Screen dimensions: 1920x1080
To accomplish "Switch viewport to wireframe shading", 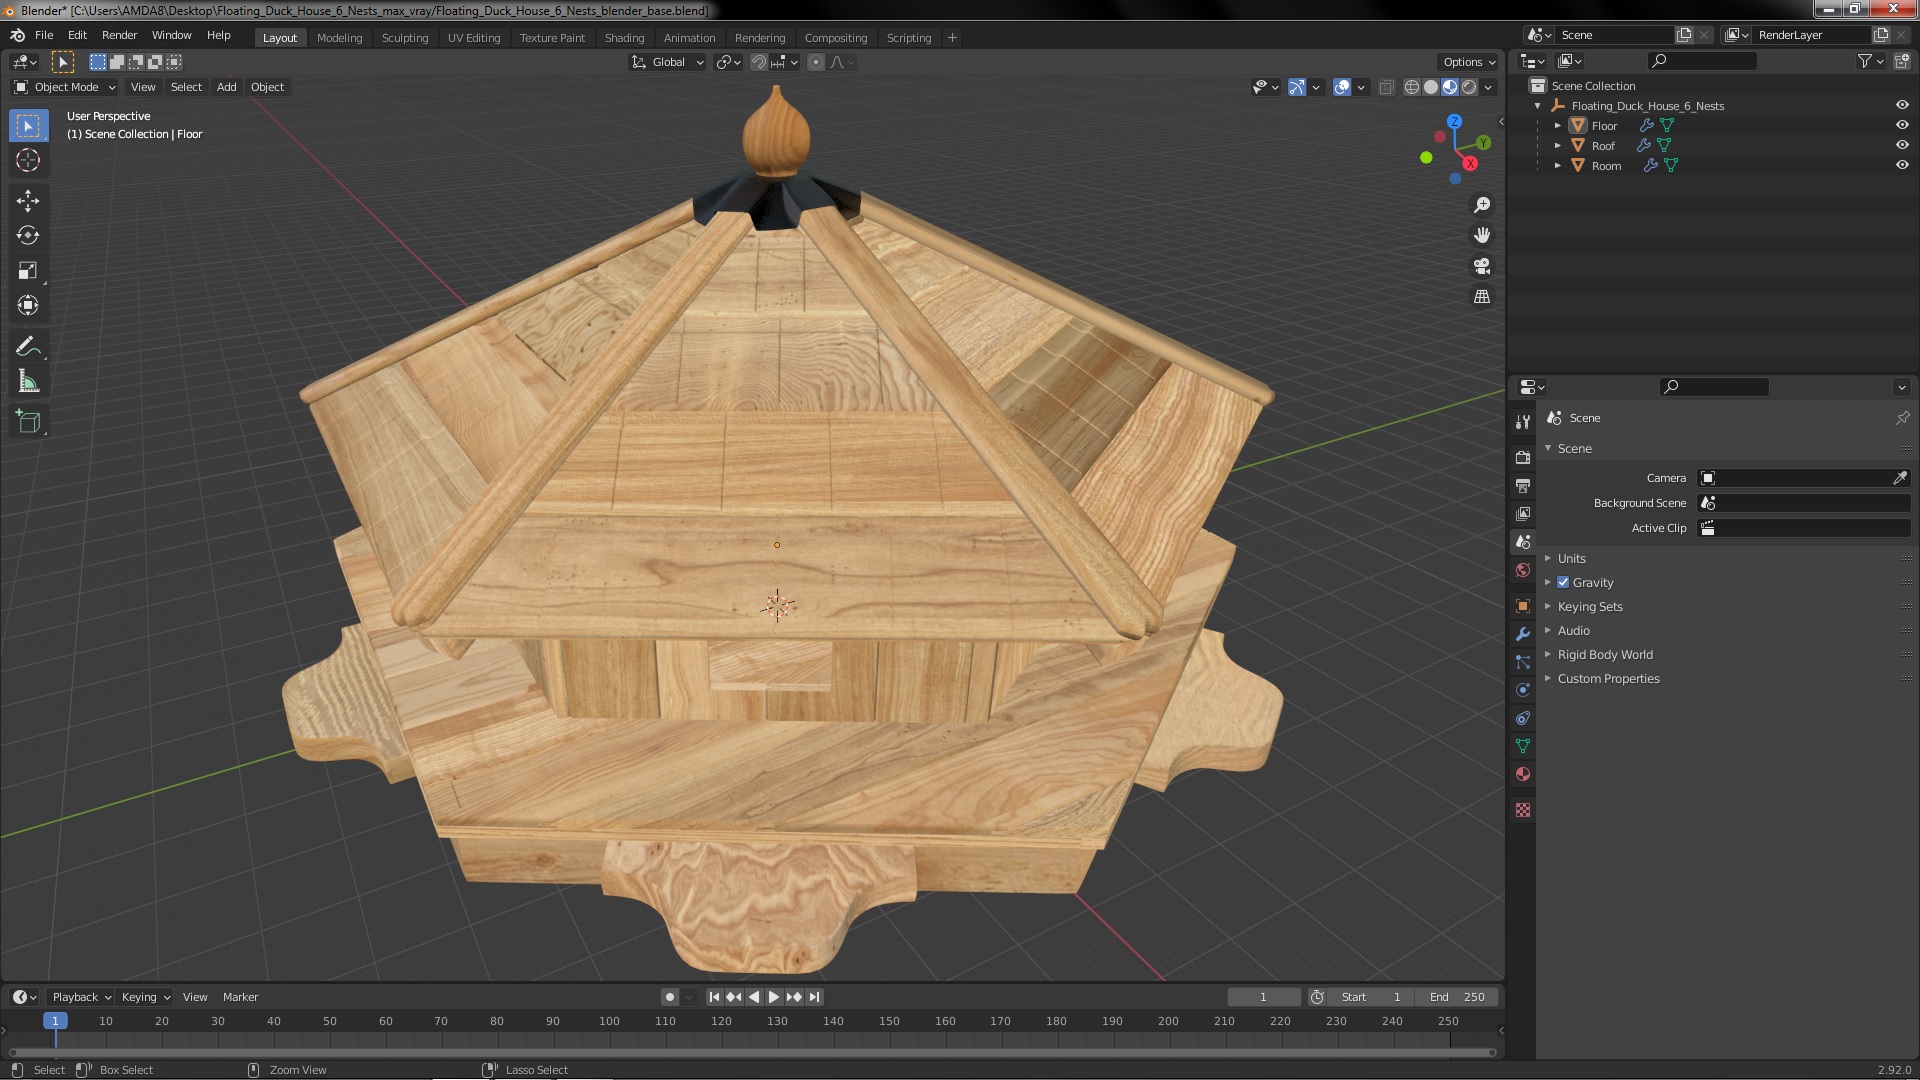I will pos(1411,87).
